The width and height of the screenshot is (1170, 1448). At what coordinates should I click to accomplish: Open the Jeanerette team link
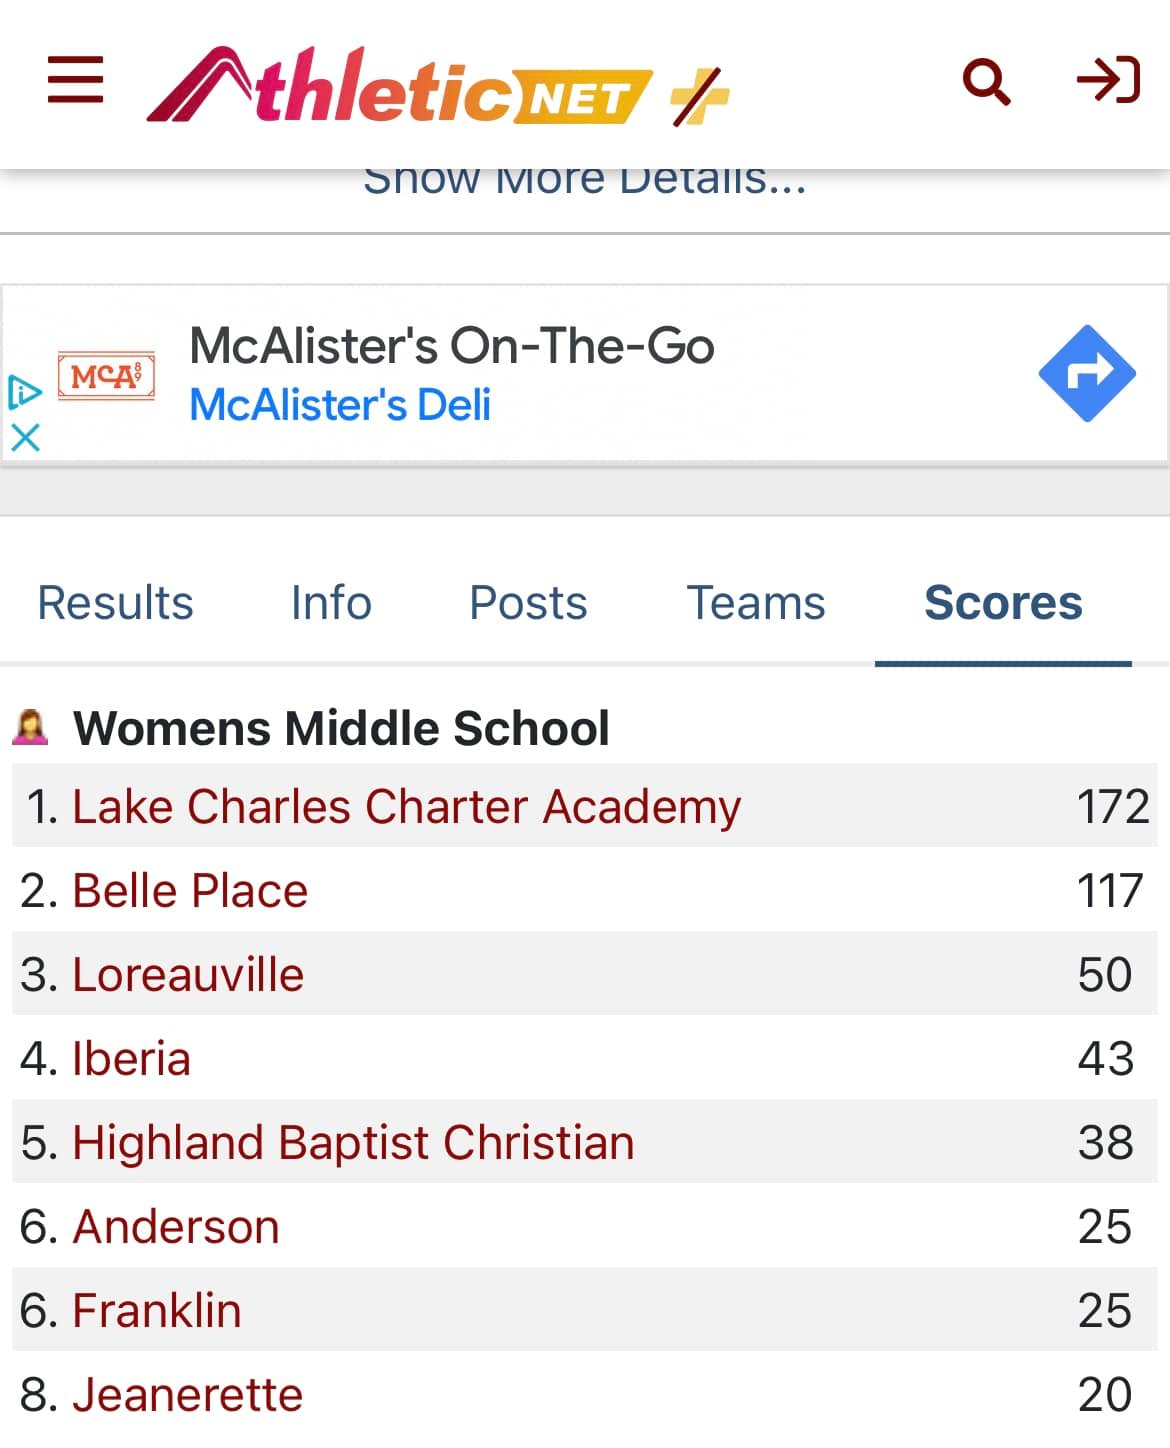click(x=187, y=1395)
